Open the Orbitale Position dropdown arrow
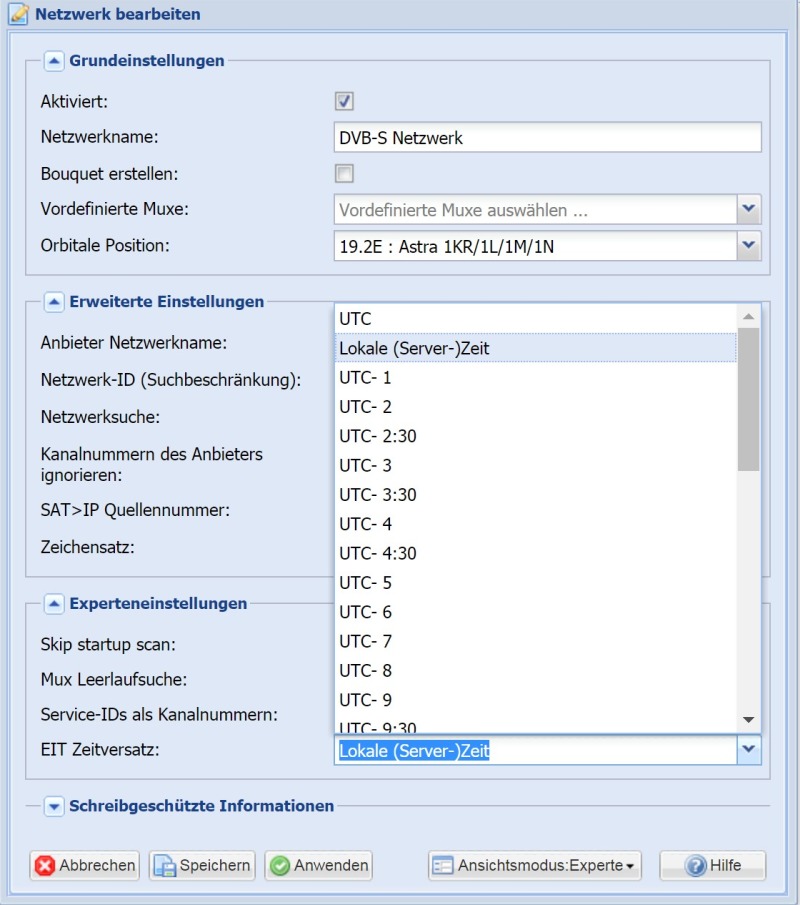The width and height of the screenshot is (800, 905). coord(749,245)
